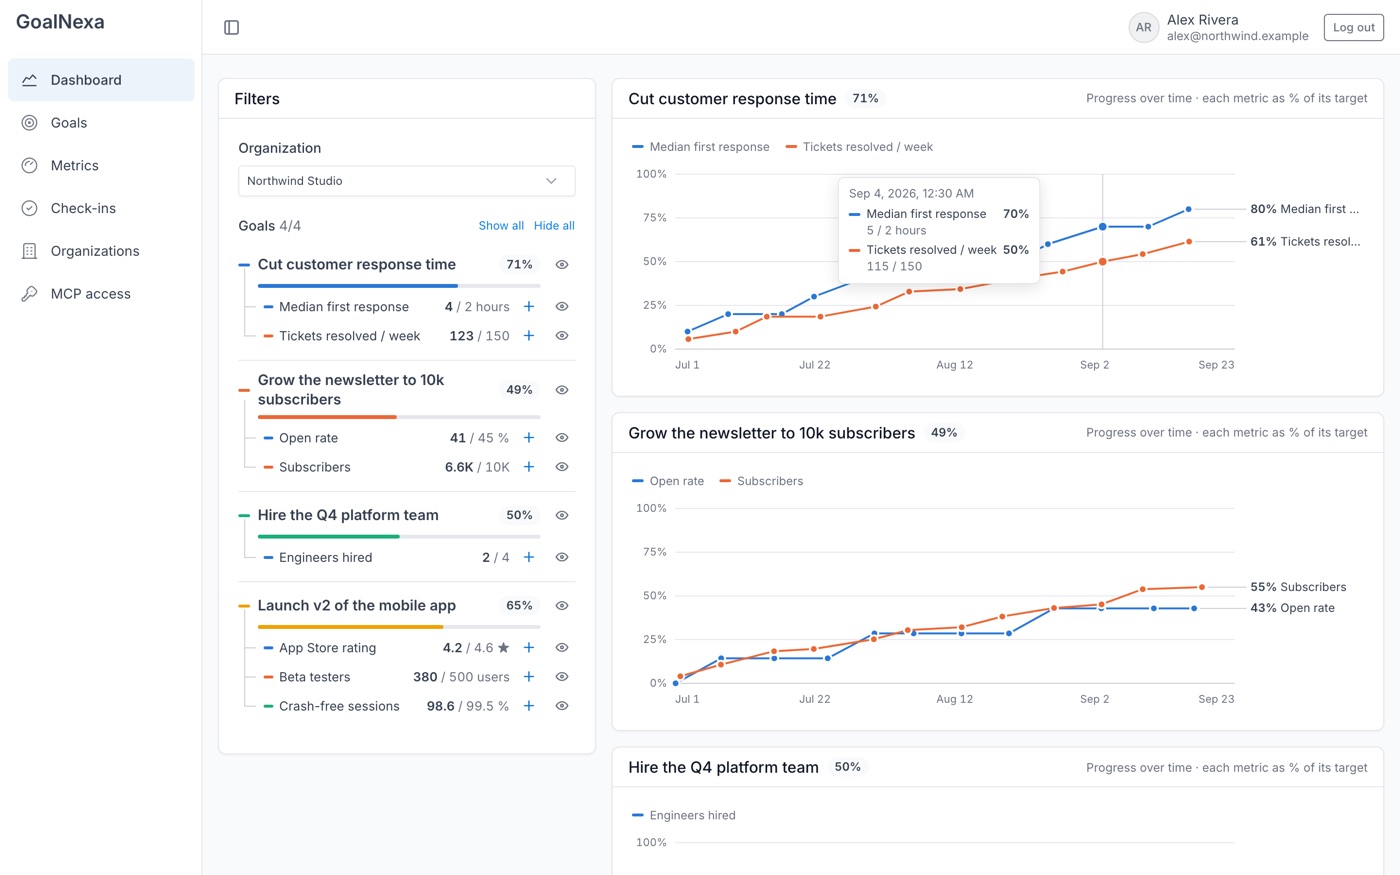Click the AR user avatar
Image resolution: width=1400 pixels, height=875 pixels.
[x=1143, y=28]
